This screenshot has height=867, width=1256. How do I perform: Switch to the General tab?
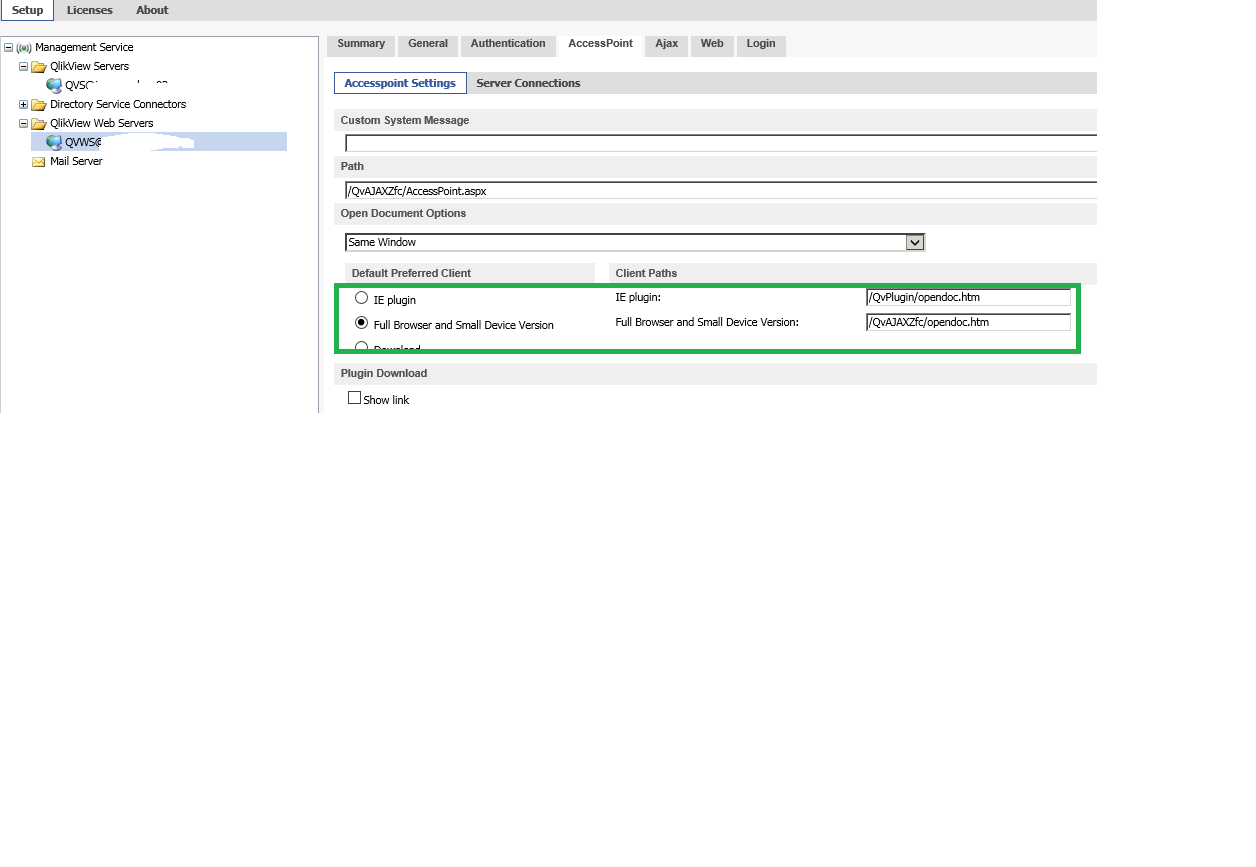point(428,44)
